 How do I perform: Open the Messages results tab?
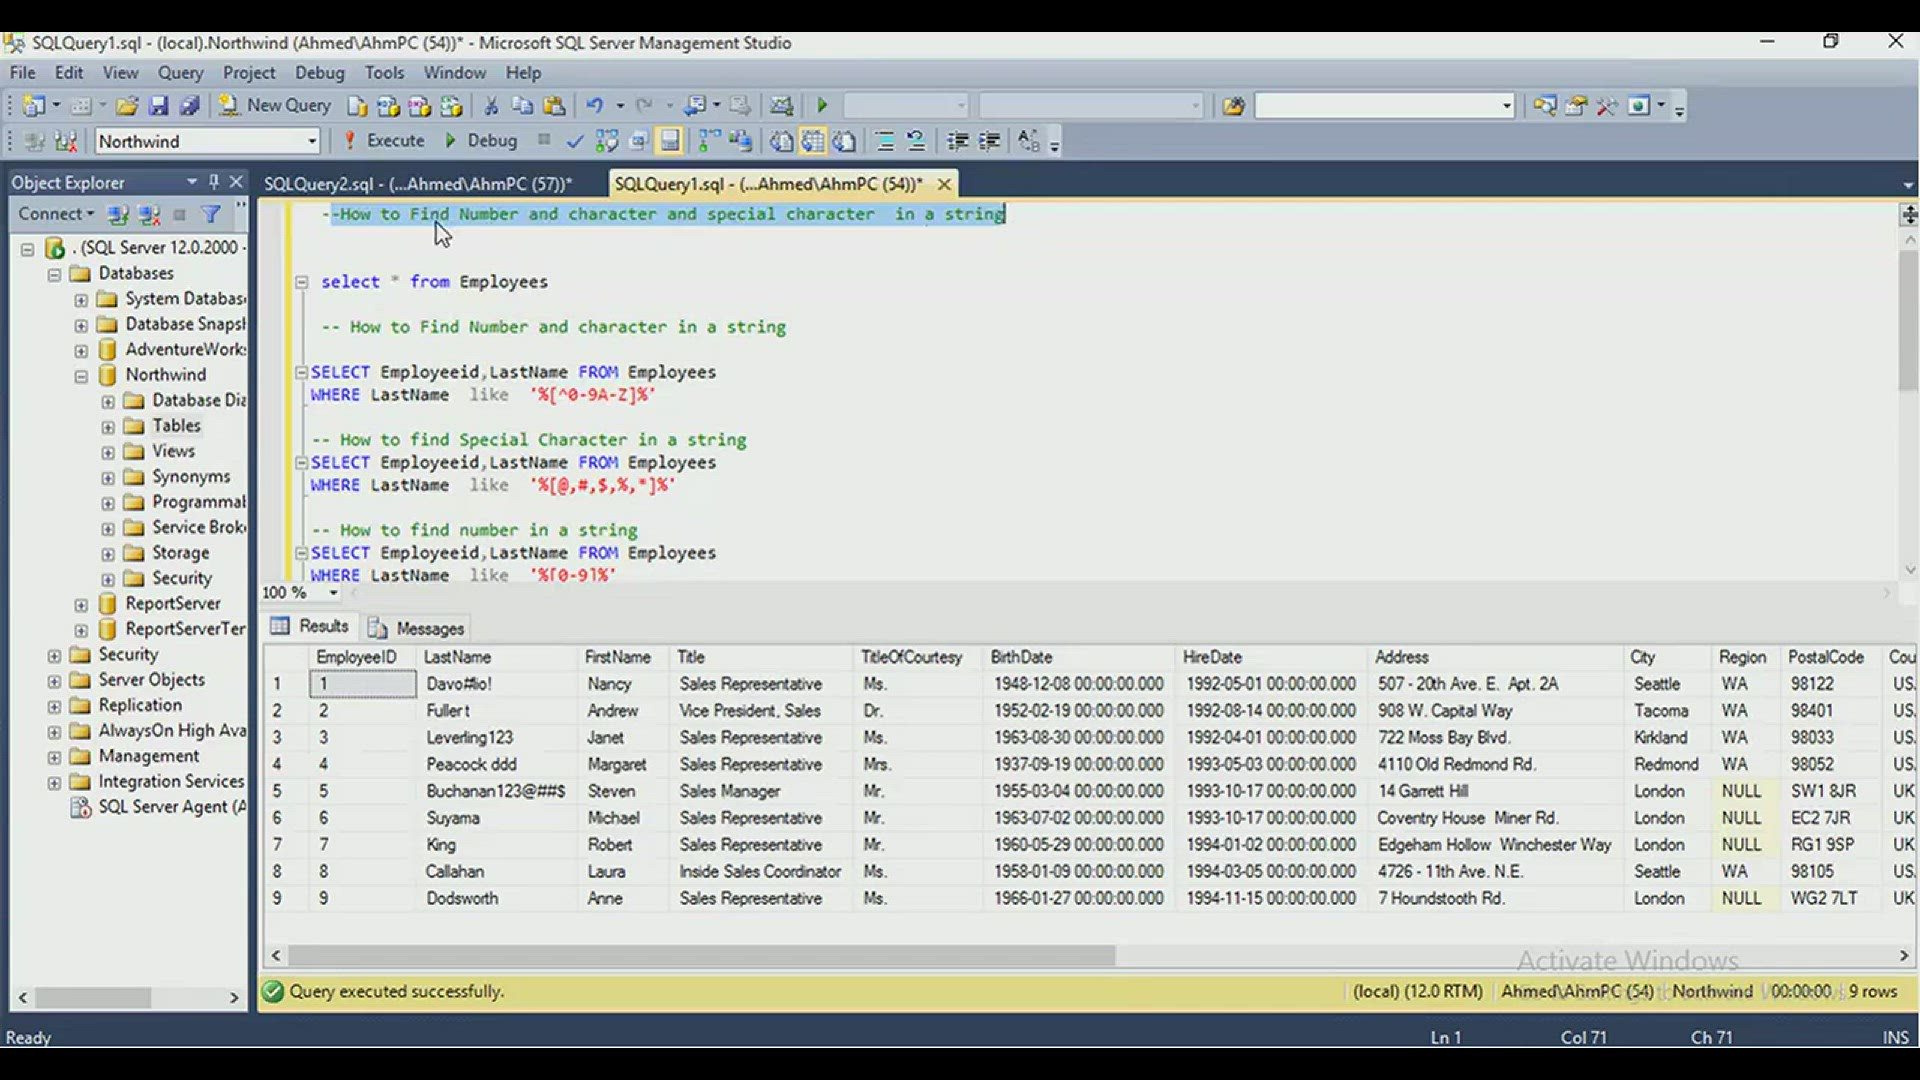(417, 628)
